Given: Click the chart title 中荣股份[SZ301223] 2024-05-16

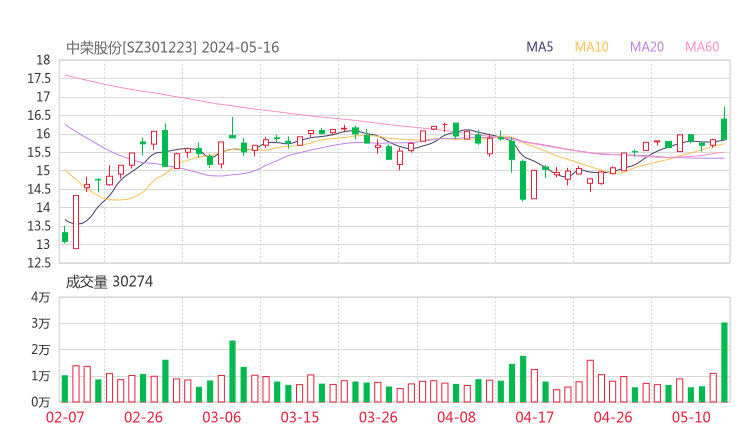Looking at the screenshot, I should tap(173, 47).
